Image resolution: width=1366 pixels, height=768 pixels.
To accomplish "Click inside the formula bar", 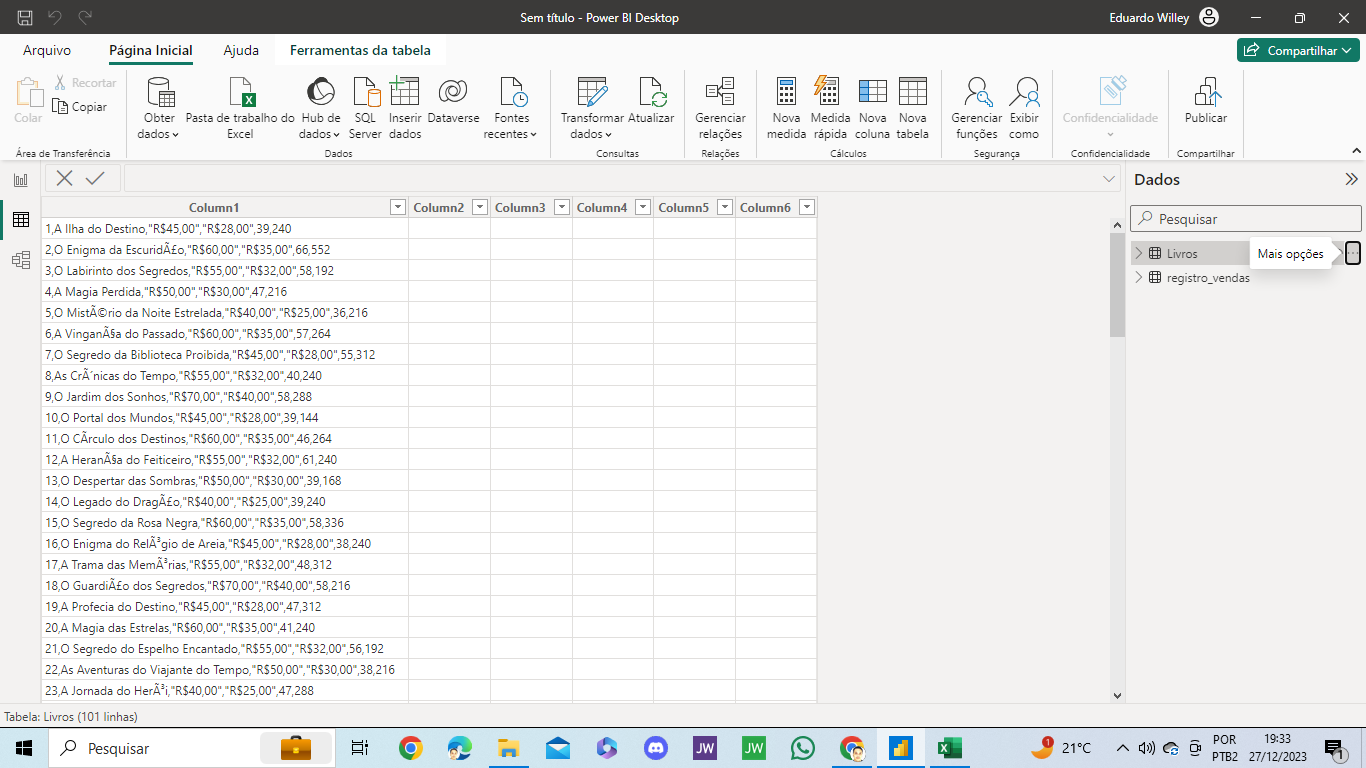I will click(610, 178).
